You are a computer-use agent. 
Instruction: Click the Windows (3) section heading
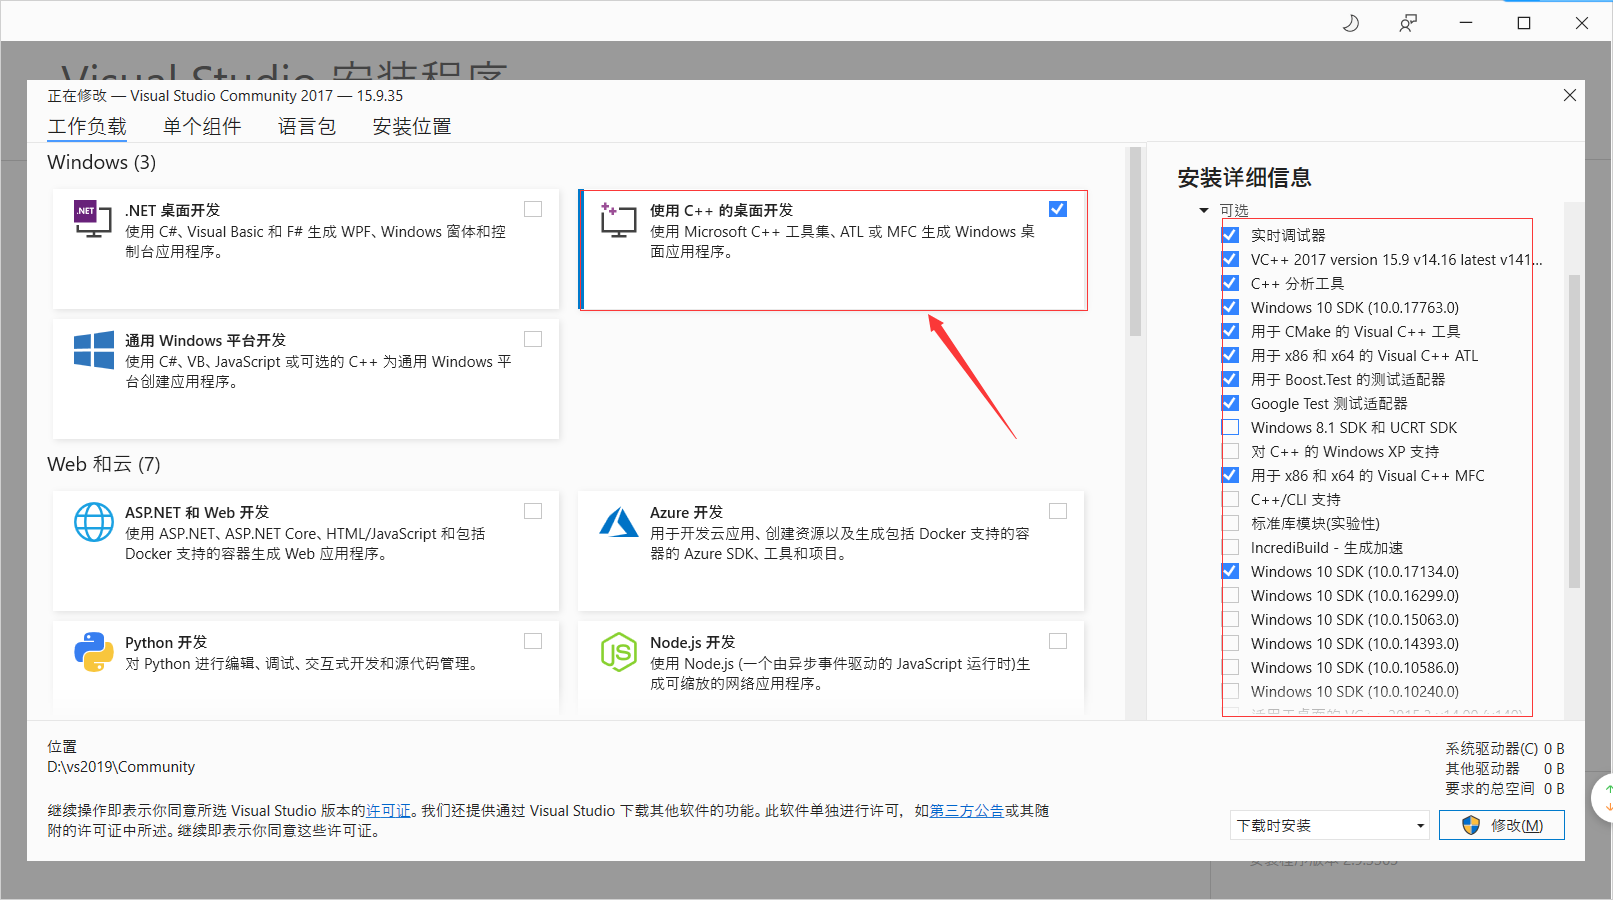[x=102, y=162]
